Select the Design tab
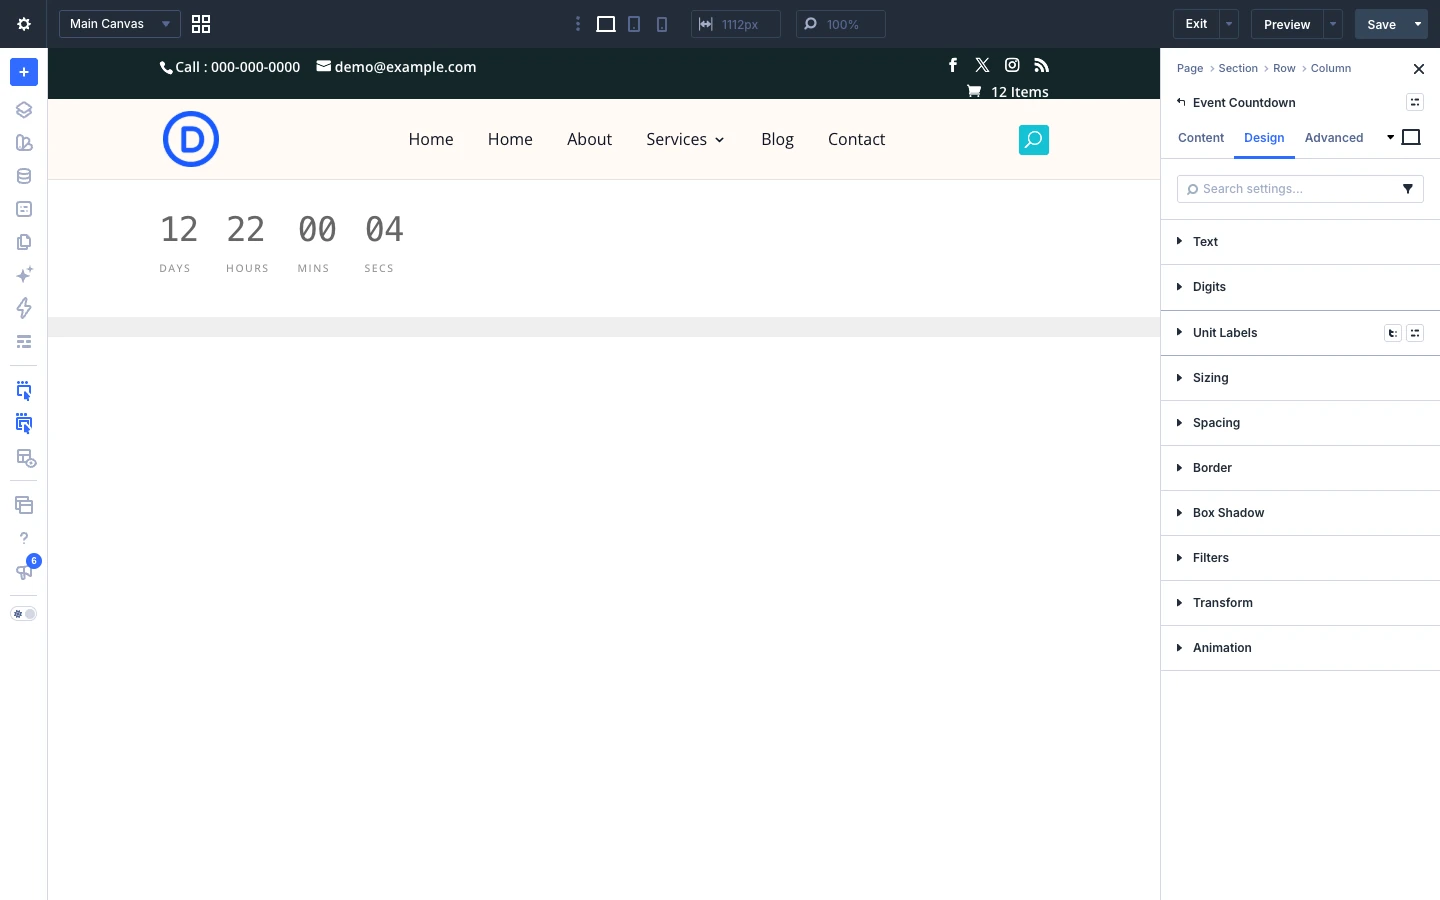1440x900 pixels. (1264, 138)
